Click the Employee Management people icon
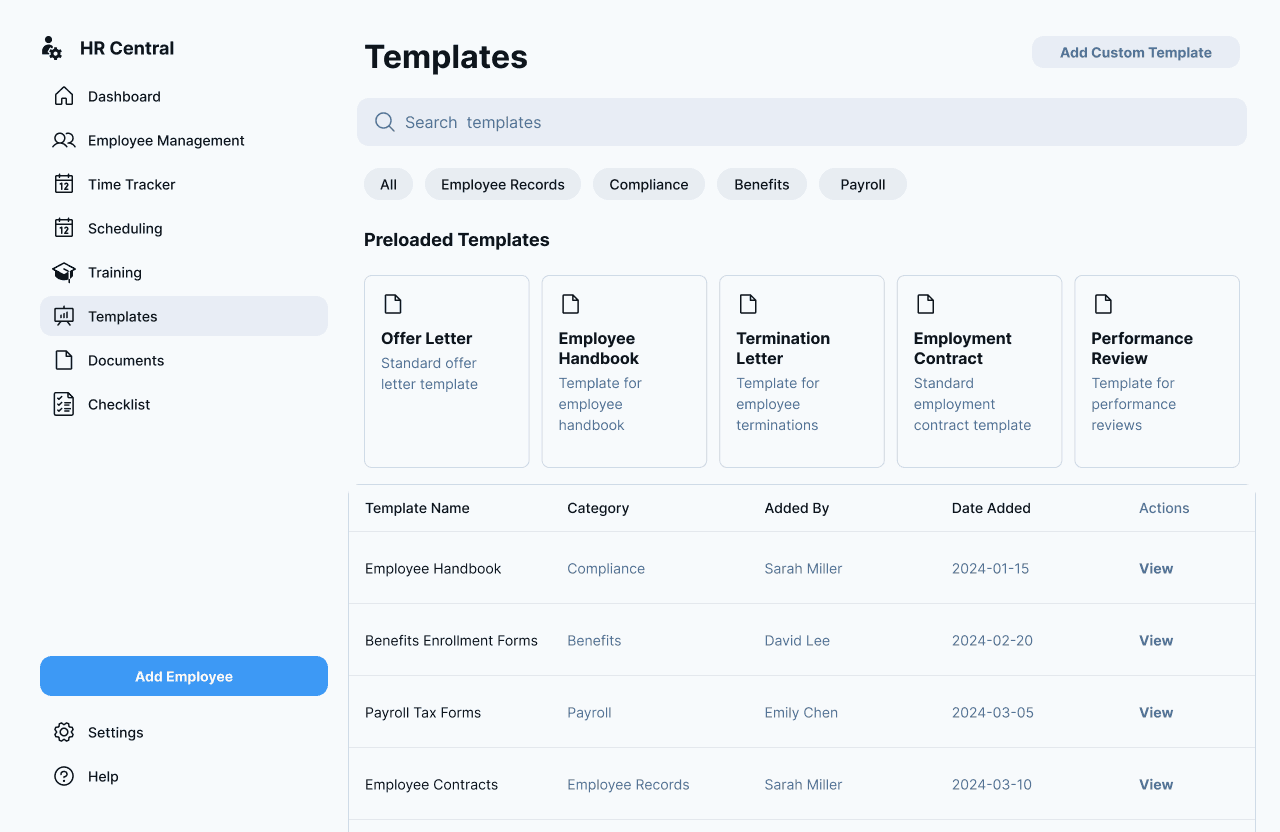Viewport: 1280px width, 832px height. [64, 140]
